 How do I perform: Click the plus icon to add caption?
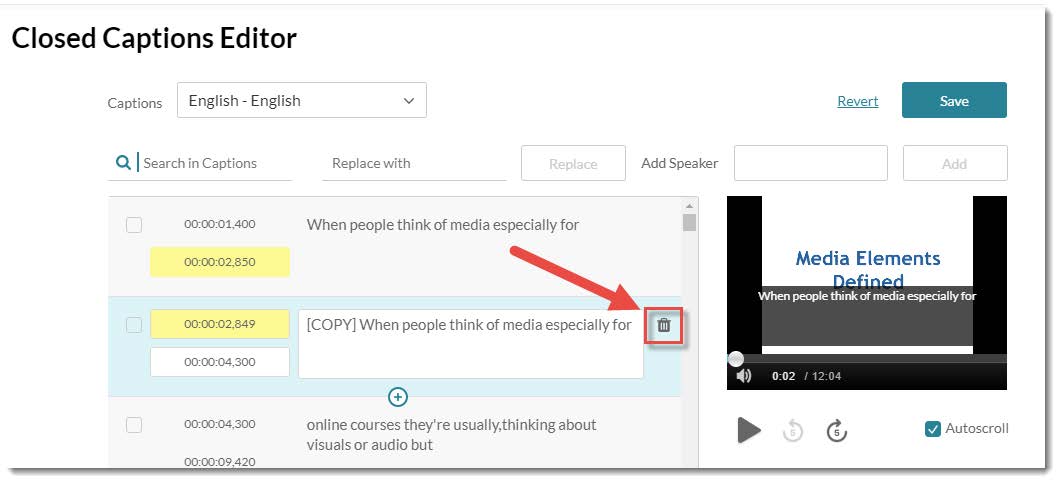tap(397, 397)
